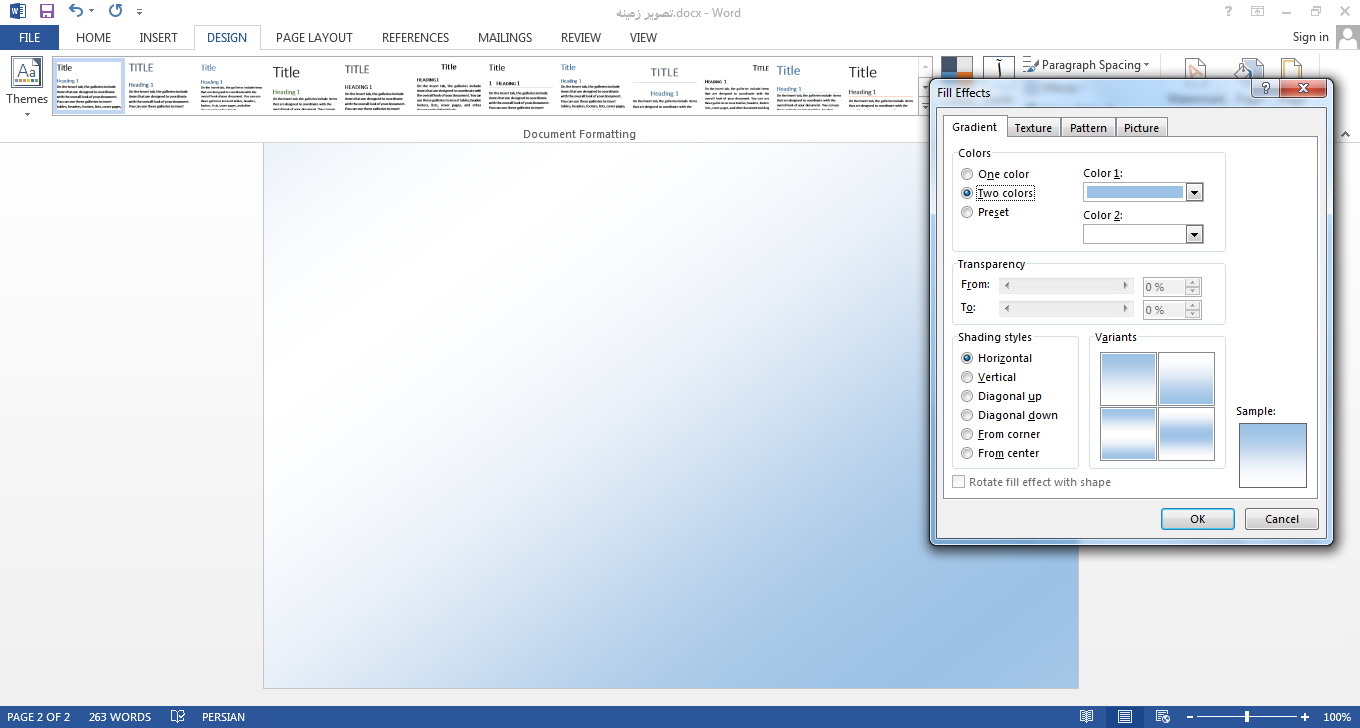Click the account avatar icon beside Sign in
1360x728 pixels.
pyautogui.click(x=1346, y=38)
